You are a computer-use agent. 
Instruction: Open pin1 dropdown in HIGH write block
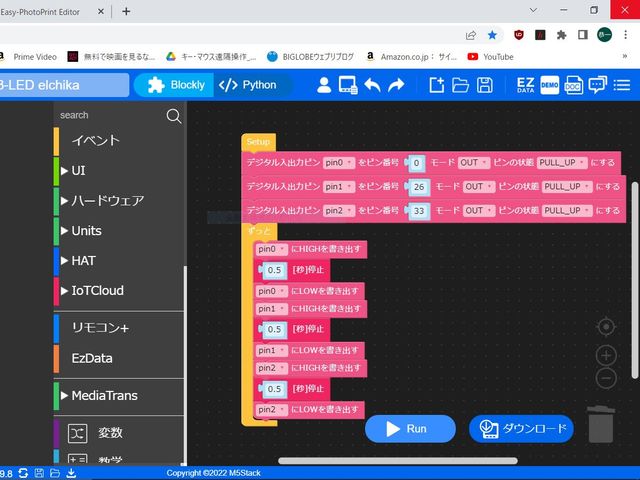point(271,309)
